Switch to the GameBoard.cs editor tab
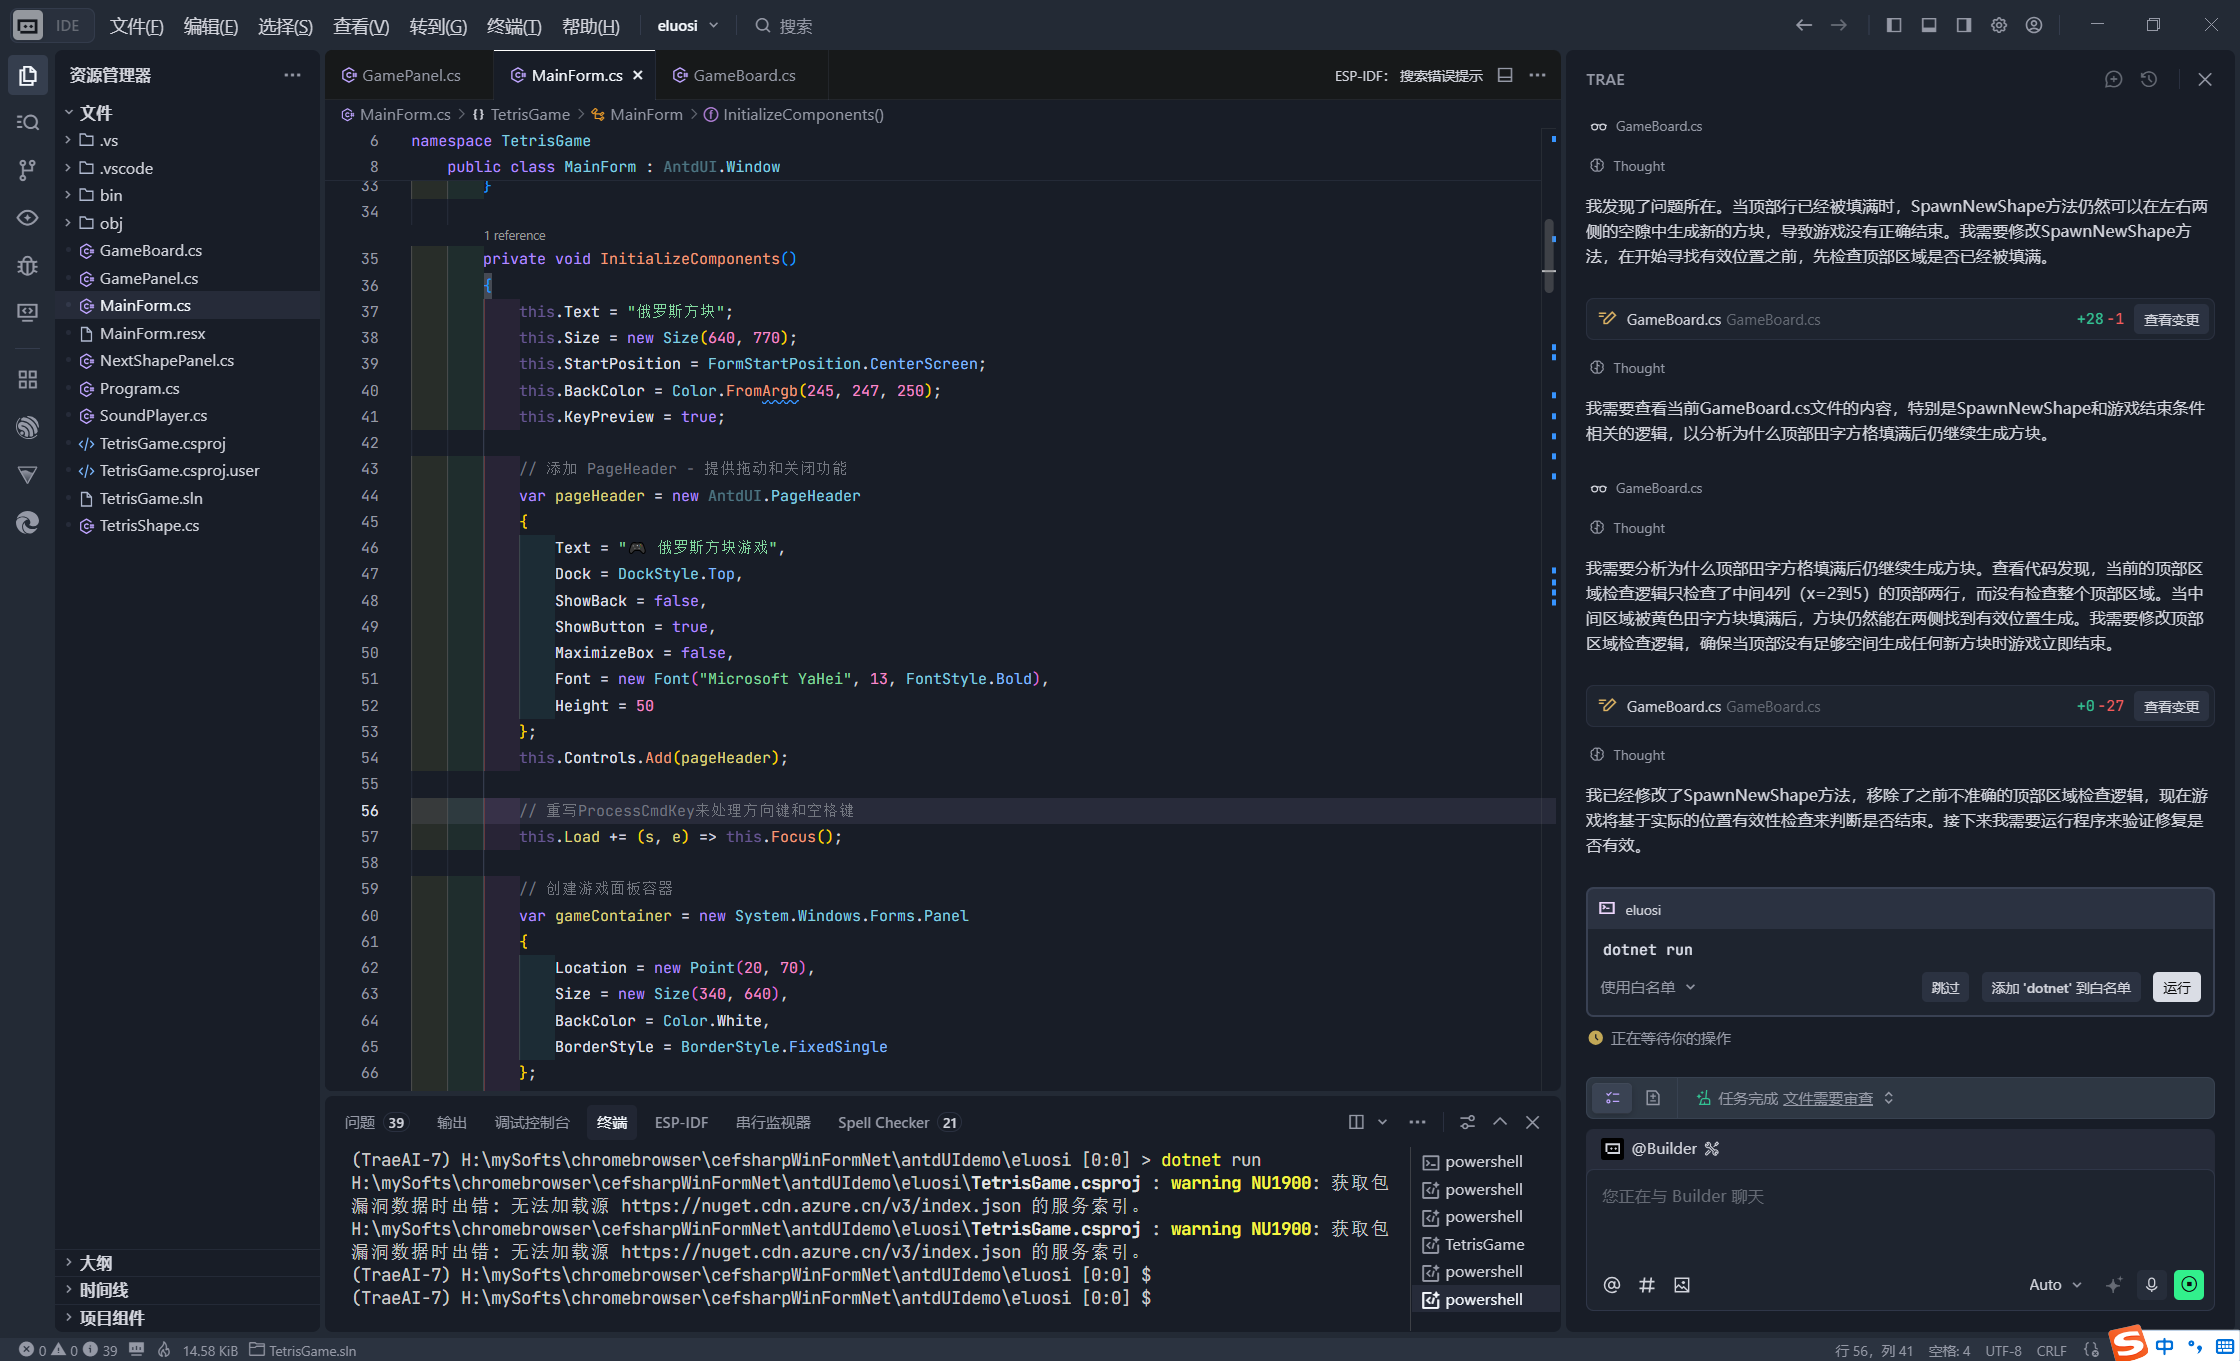The image size is (2240, 1361). click(744, 75)
